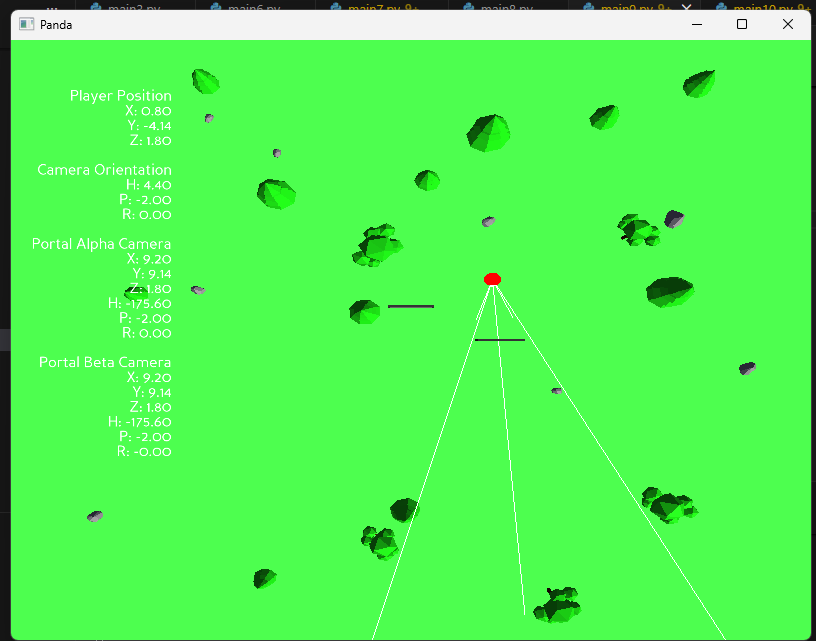Minimize the Panda window
816x641 pixels.
(696, 24)
